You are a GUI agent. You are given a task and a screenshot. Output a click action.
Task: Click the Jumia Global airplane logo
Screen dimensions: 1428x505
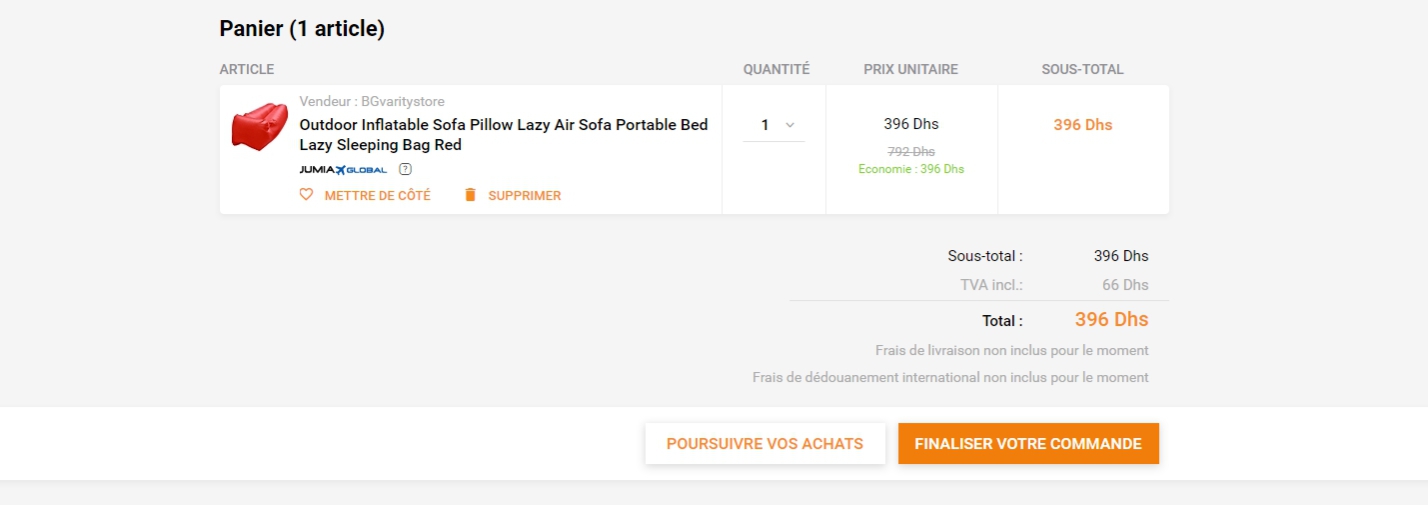click(x=343, y=169)
